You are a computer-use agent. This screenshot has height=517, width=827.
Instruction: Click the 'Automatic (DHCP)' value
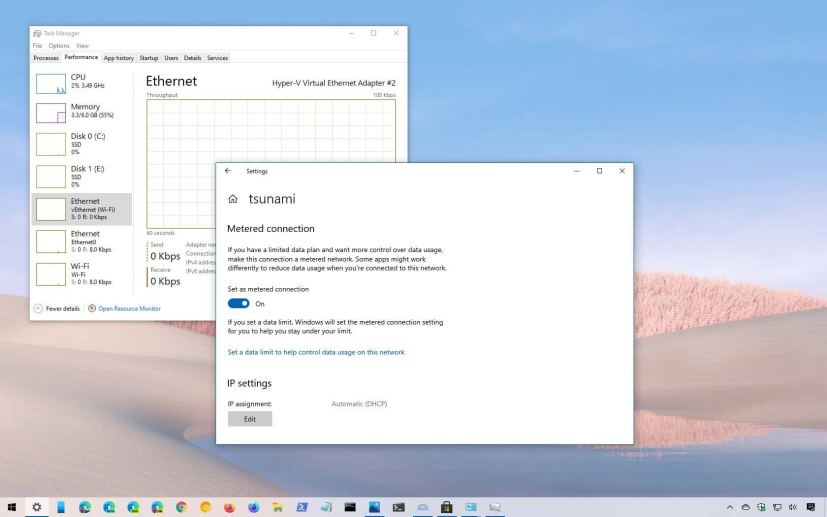pos(359,404)
